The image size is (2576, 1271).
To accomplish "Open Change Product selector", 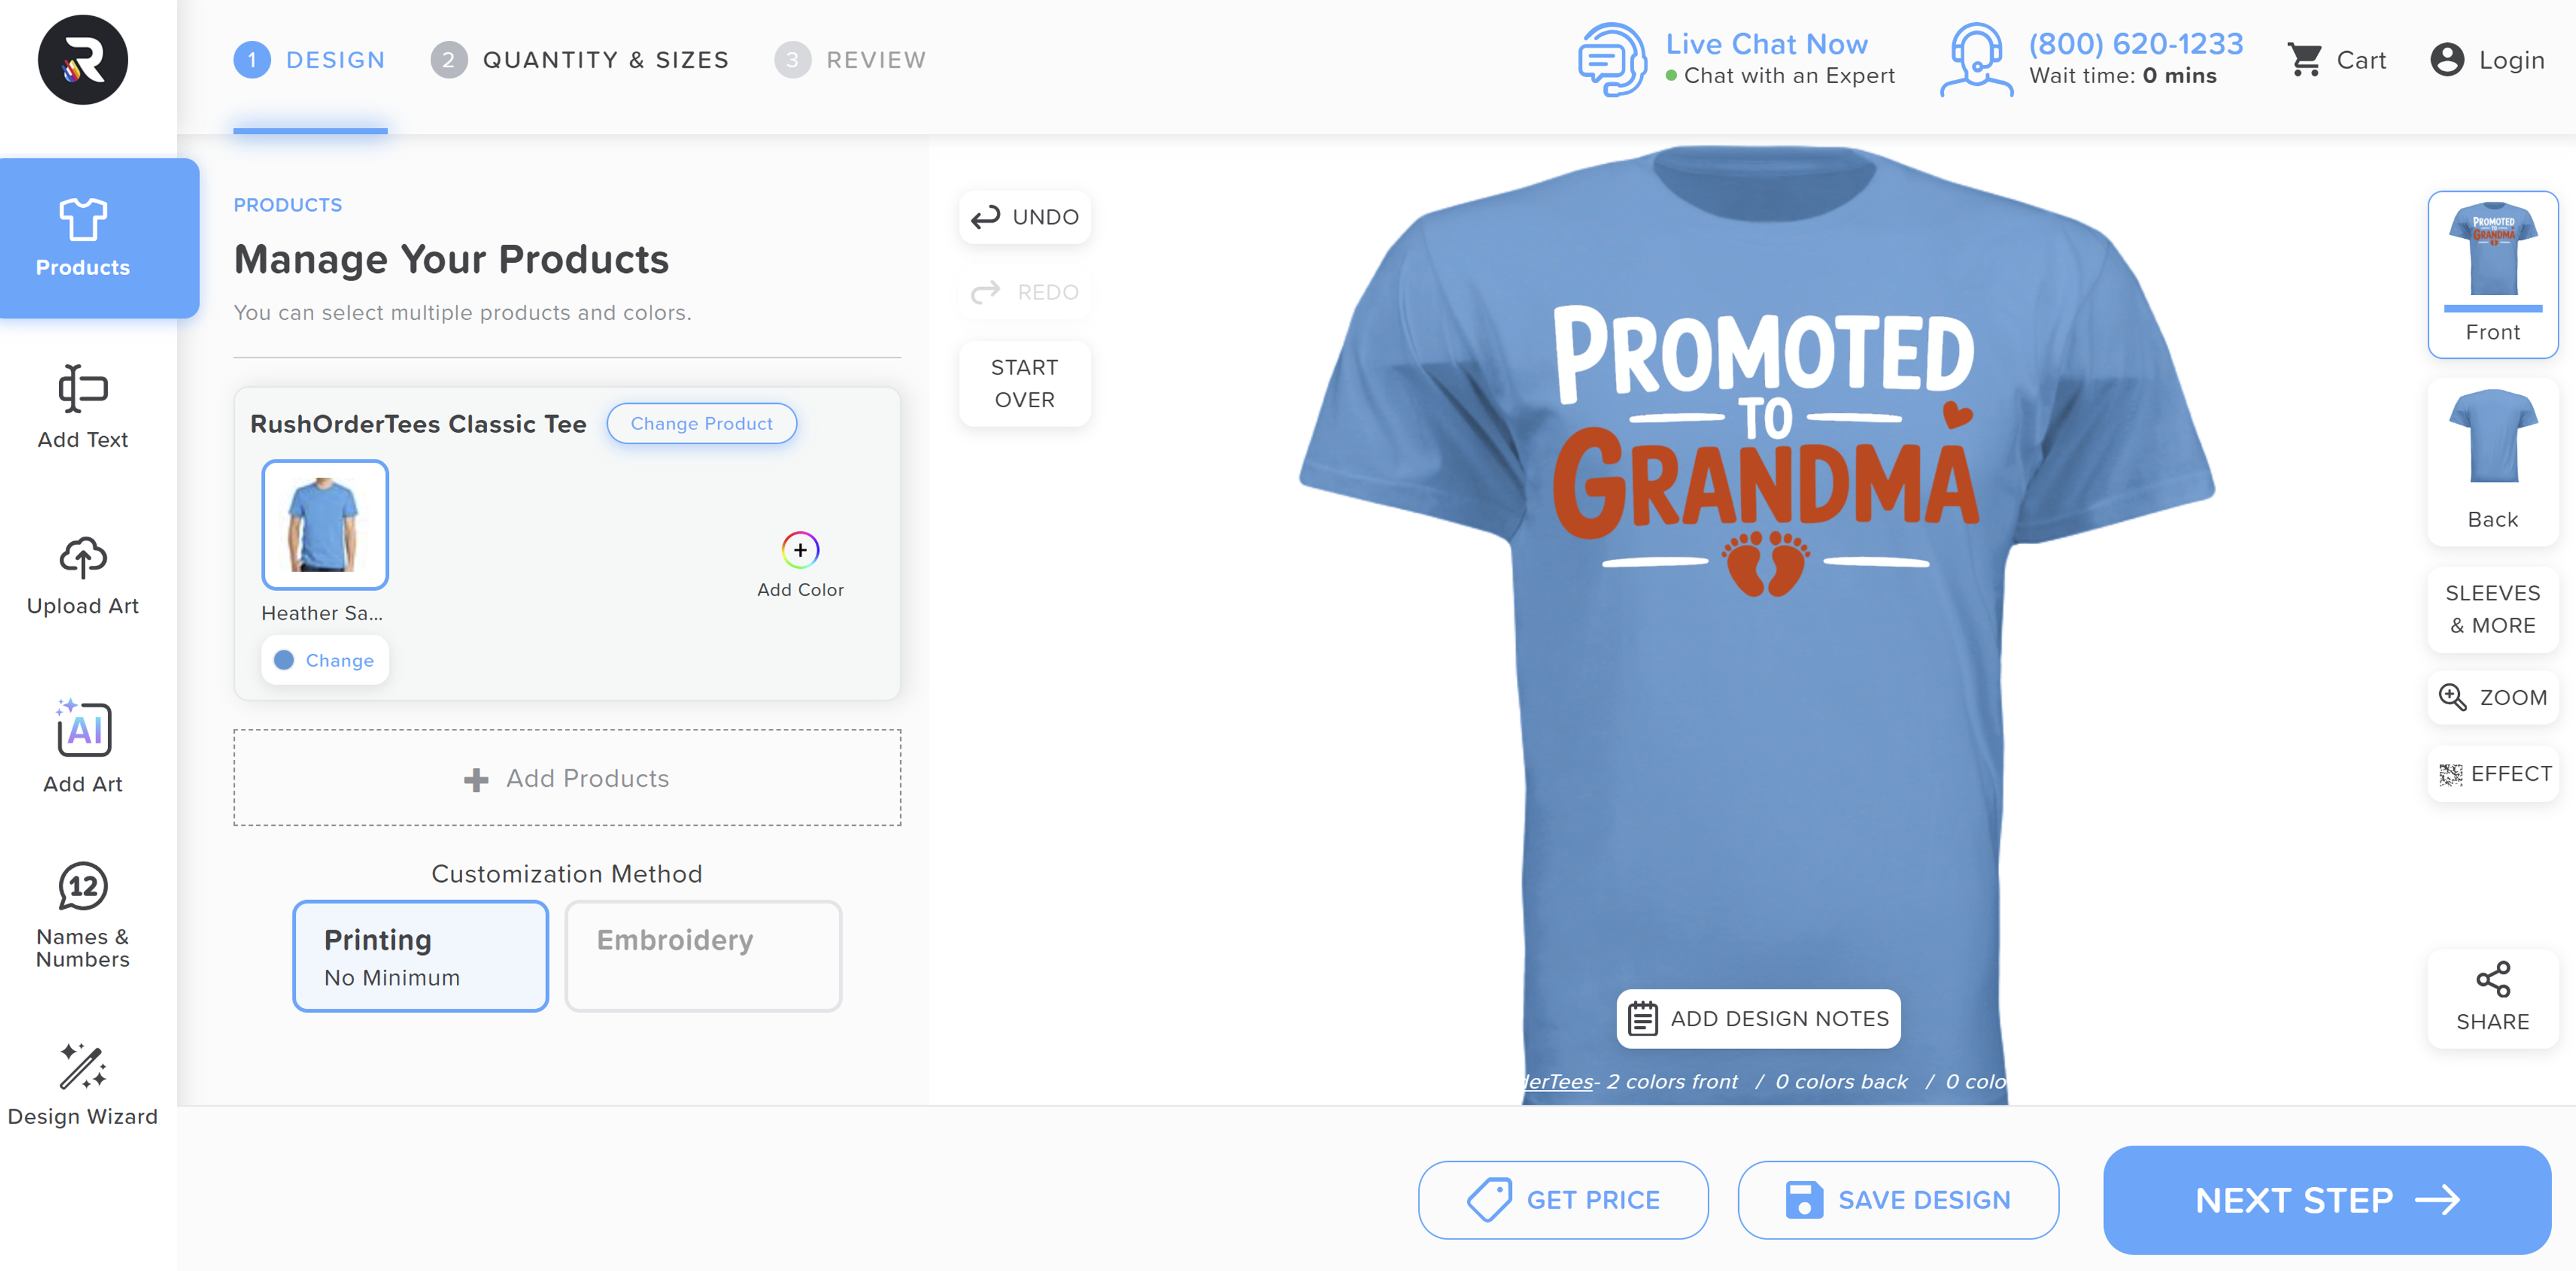I will [x=701, y=423].
